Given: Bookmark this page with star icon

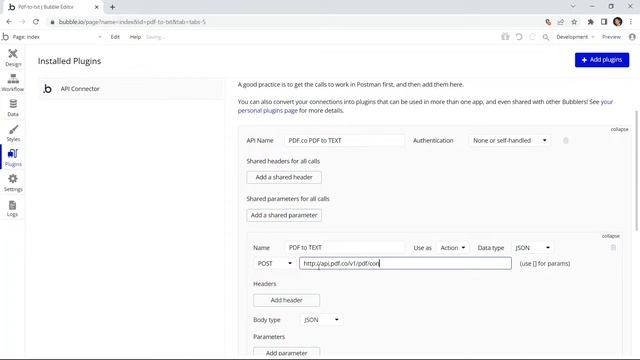Looking at the screenshot, I should click(574, 22).
